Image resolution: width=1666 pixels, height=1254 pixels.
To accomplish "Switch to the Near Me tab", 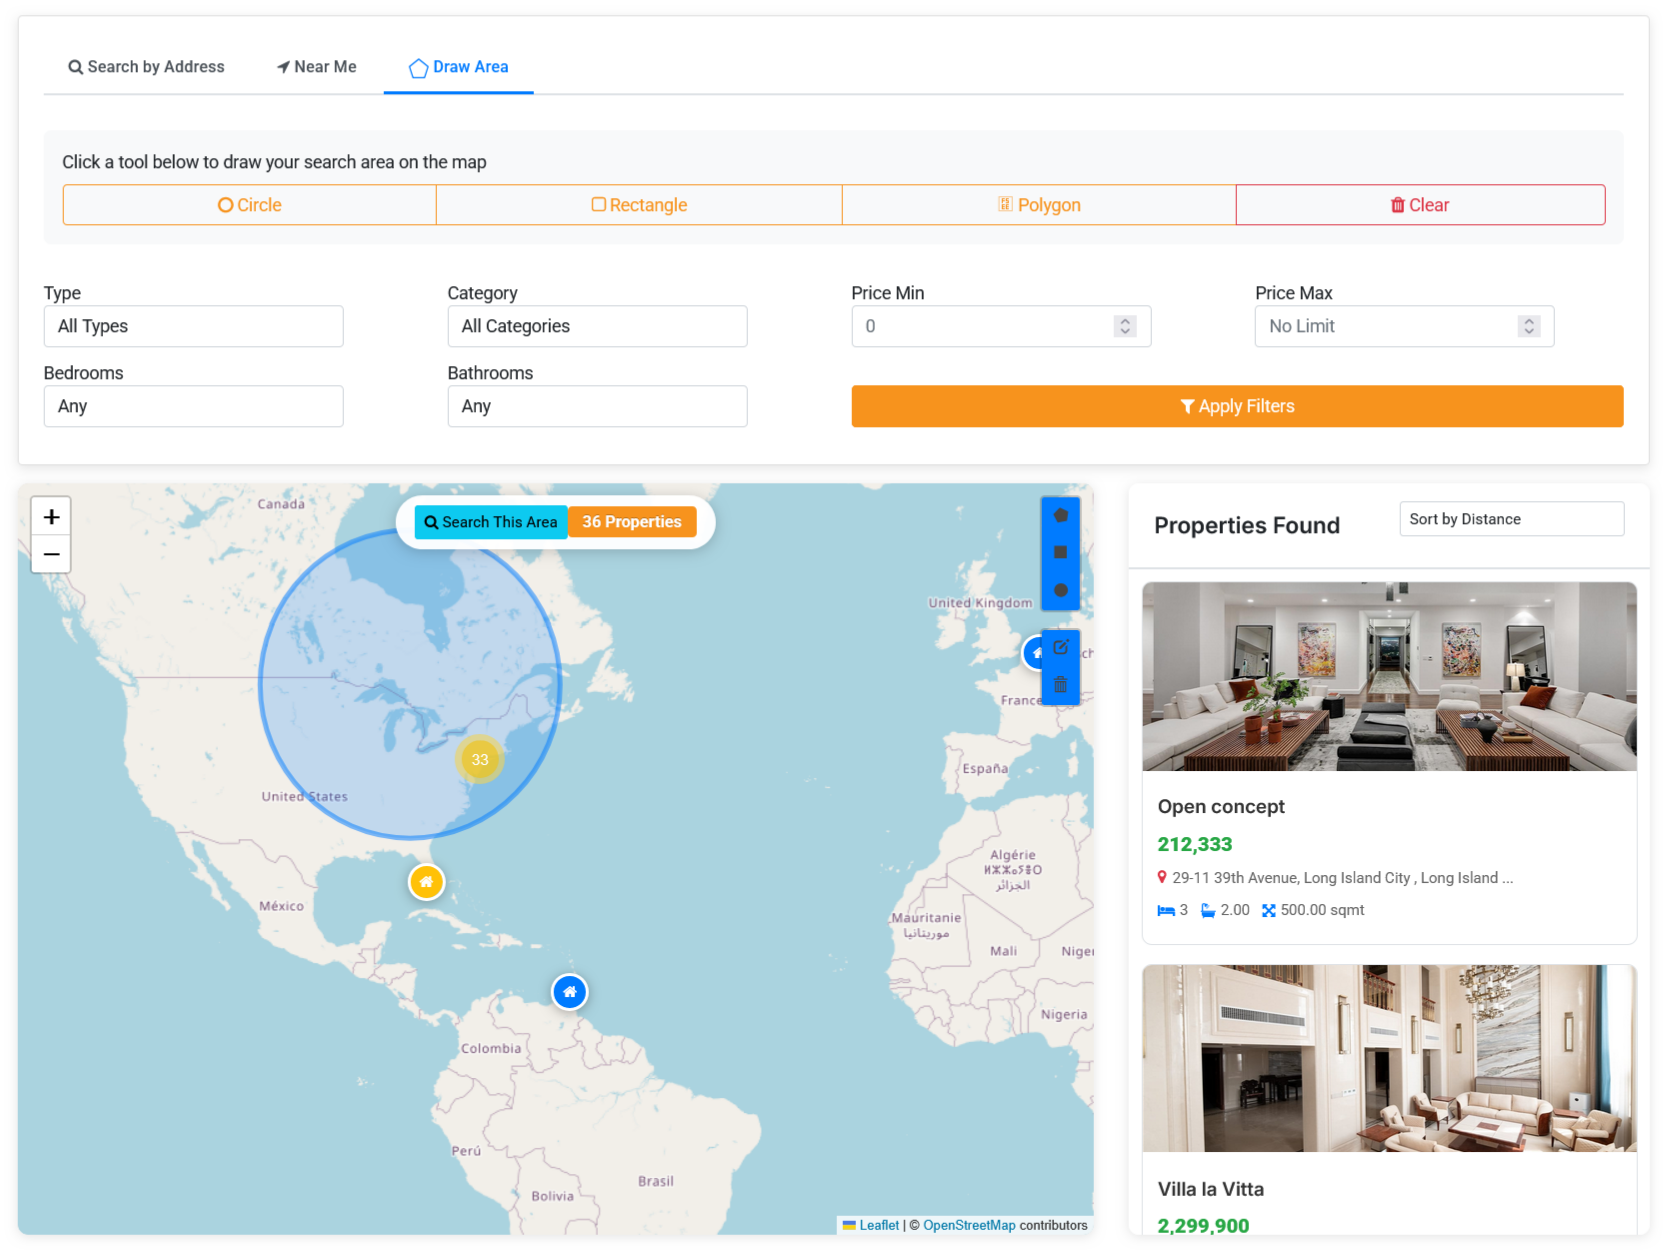I will [x=316, y=66].
